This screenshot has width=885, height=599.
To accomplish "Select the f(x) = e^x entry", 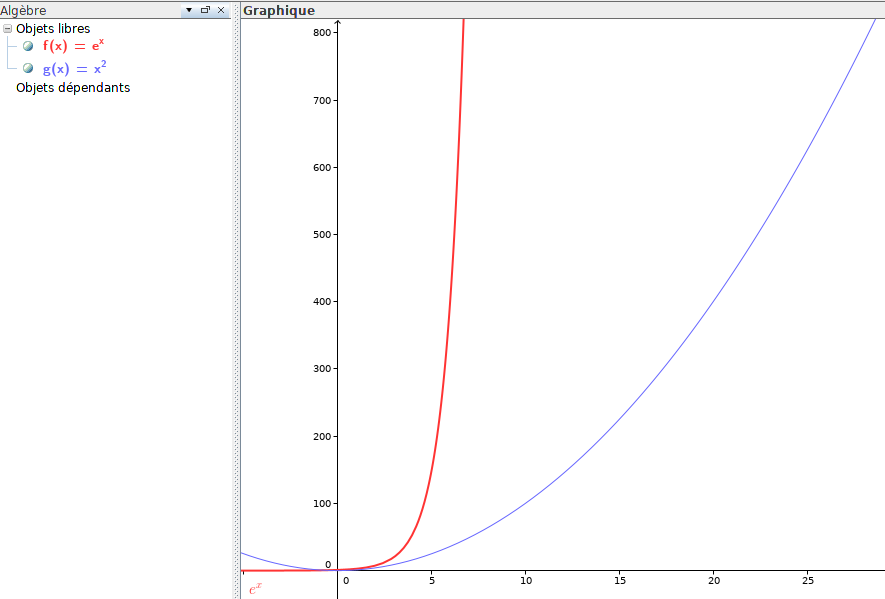I will pos(72,45).
